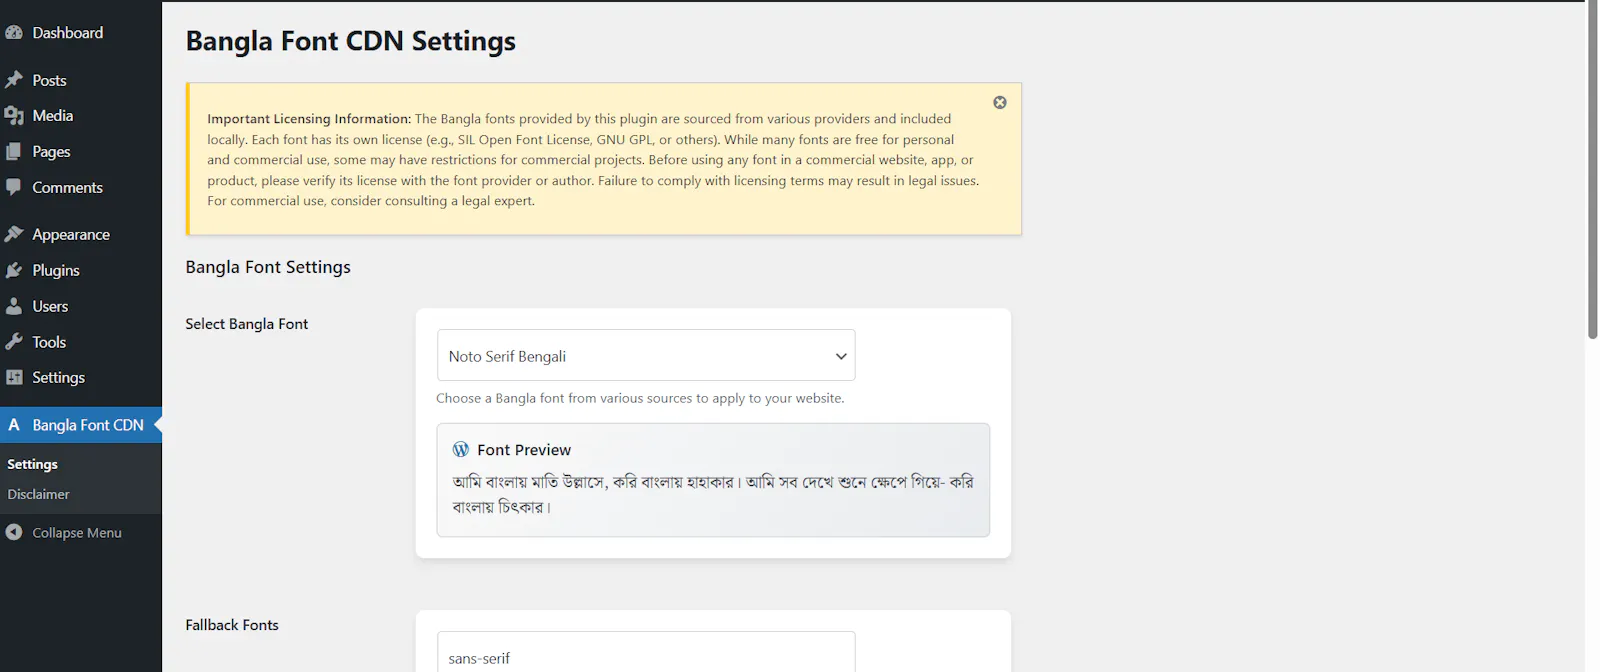Click the Fallback Fonts sans-serif field
Viewport: 1600px width, 672px height.
tap(646, 652)
